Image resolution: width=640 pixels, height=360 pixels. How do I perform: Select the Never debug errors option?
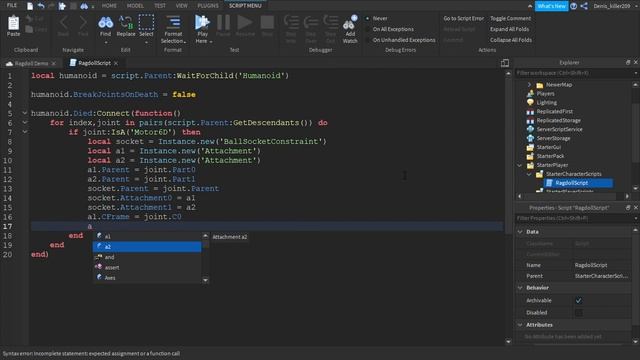[x=367, y=18]
